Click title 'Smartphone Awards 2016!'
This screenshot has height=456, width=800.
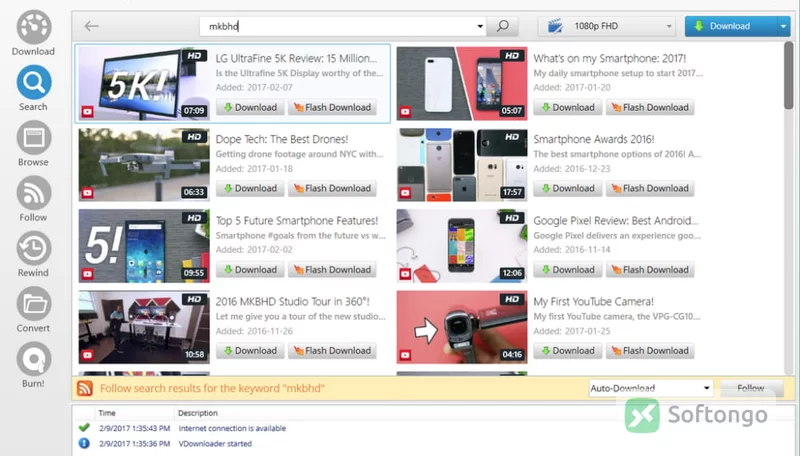tap(594, 139)
